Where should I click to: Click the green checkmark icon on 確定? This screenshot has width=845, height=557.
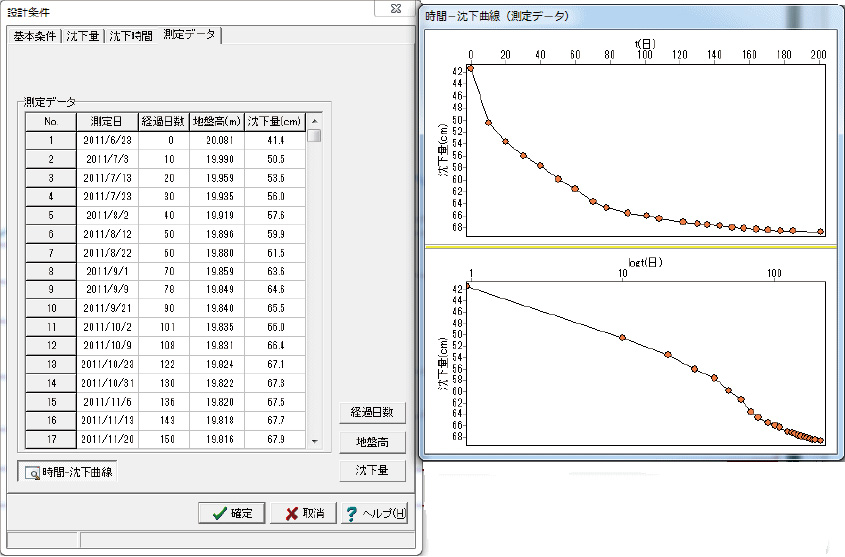[219, 513]
